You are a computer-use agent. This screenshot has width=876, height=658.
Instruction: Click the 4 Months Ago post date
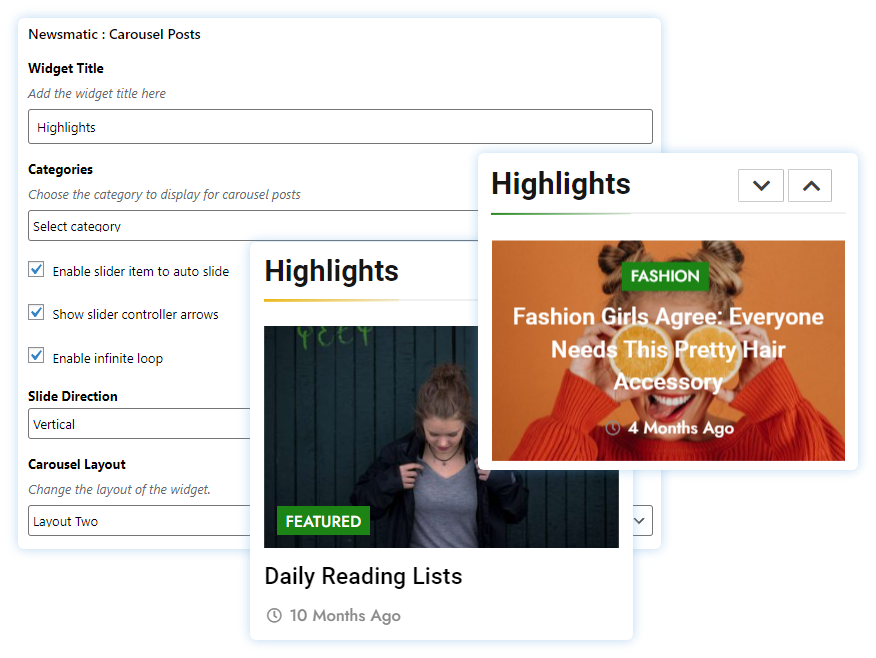(x=680, y=428)
